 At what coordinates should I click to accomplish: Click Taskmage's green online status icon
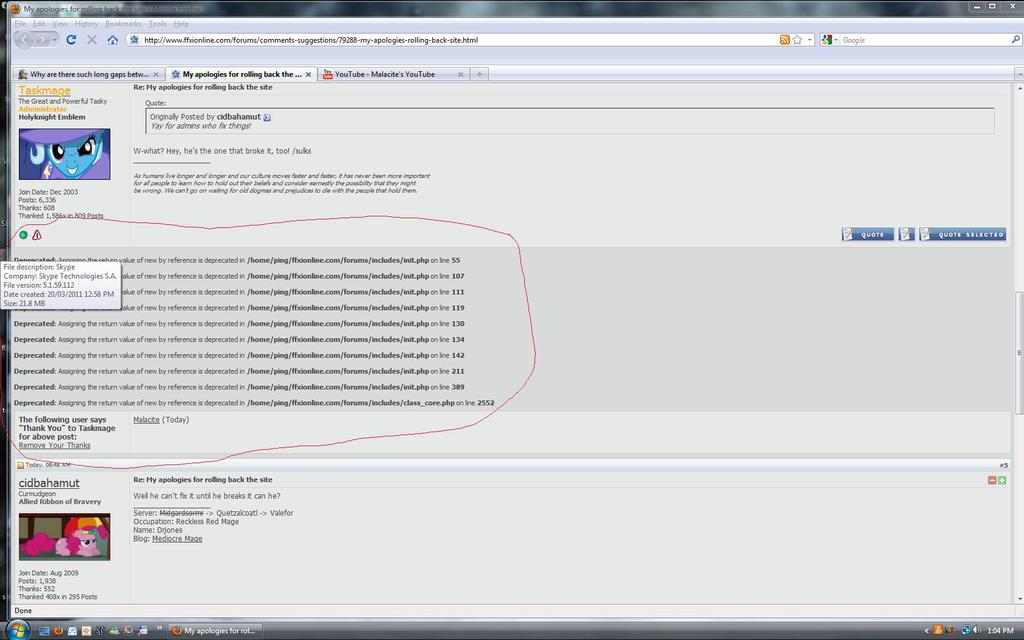[24, 235]
